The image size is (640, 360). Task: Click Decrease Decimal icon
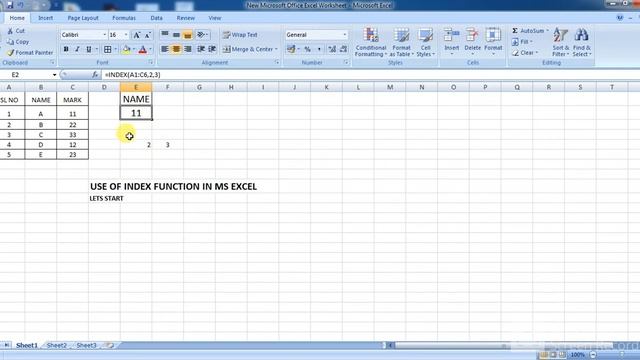coord(343,49)
